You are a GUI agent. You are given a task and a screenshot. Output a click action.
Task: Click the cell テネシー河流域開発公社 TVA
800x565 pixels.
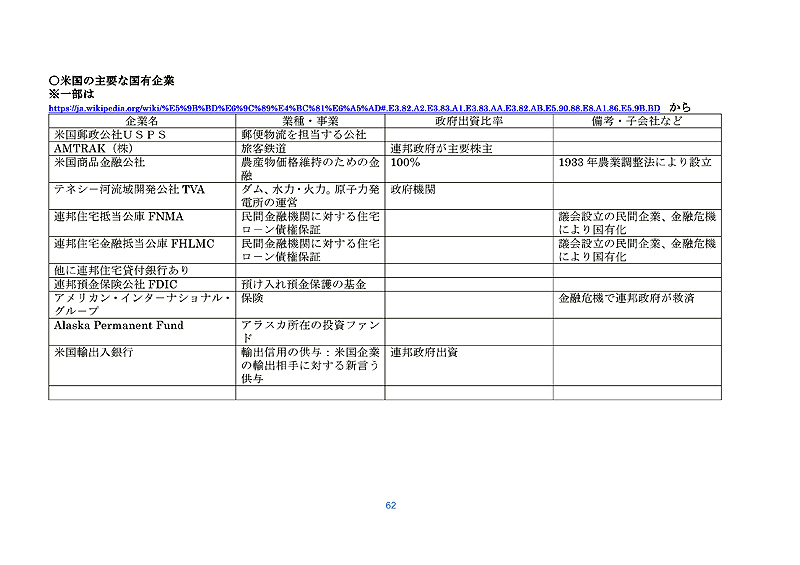coord(142,196)
